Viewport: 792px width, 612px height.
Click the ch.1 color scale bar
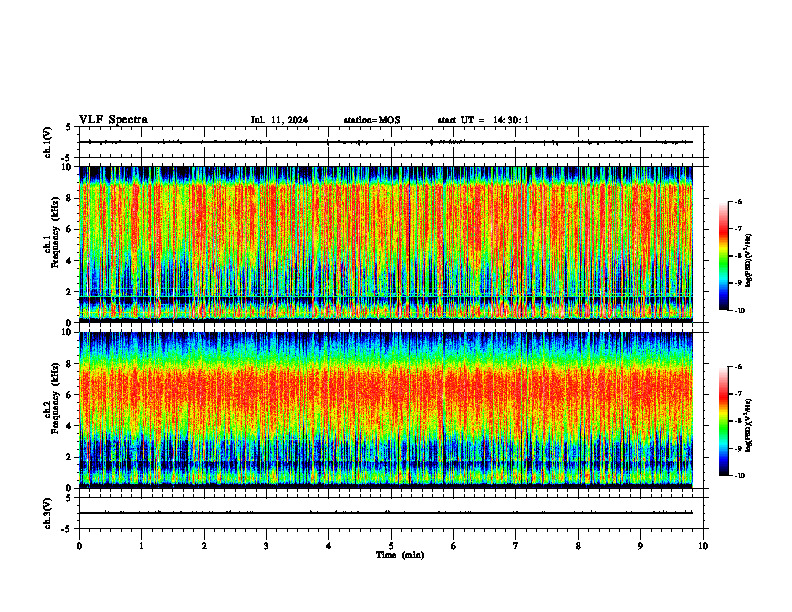click(x=724, y=256)
